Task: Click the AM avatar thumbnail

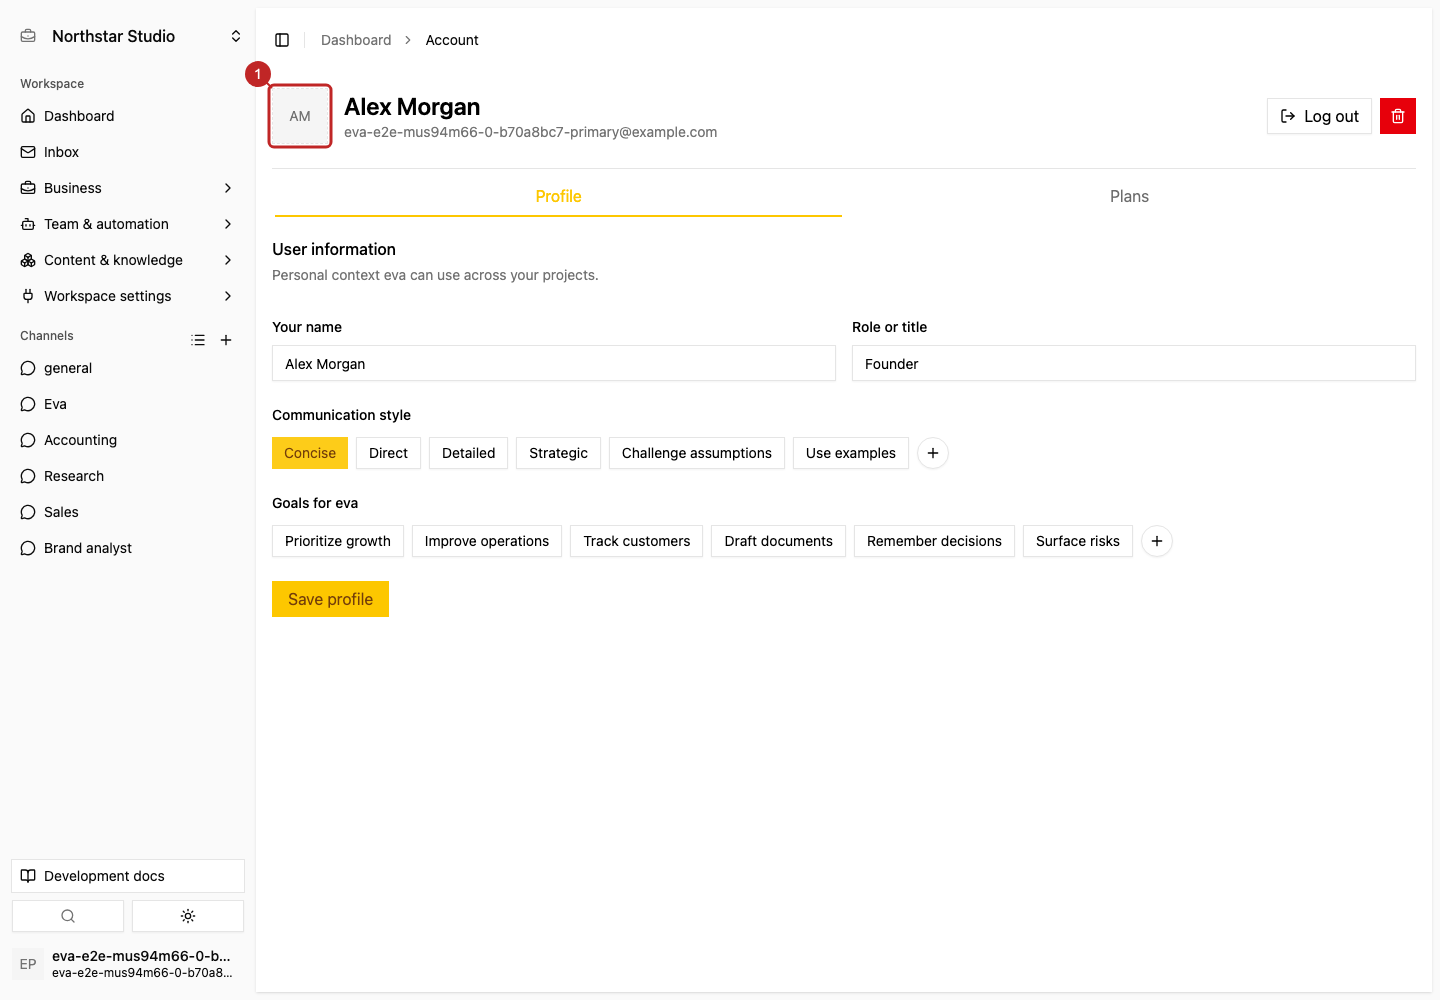Action: 300,116
